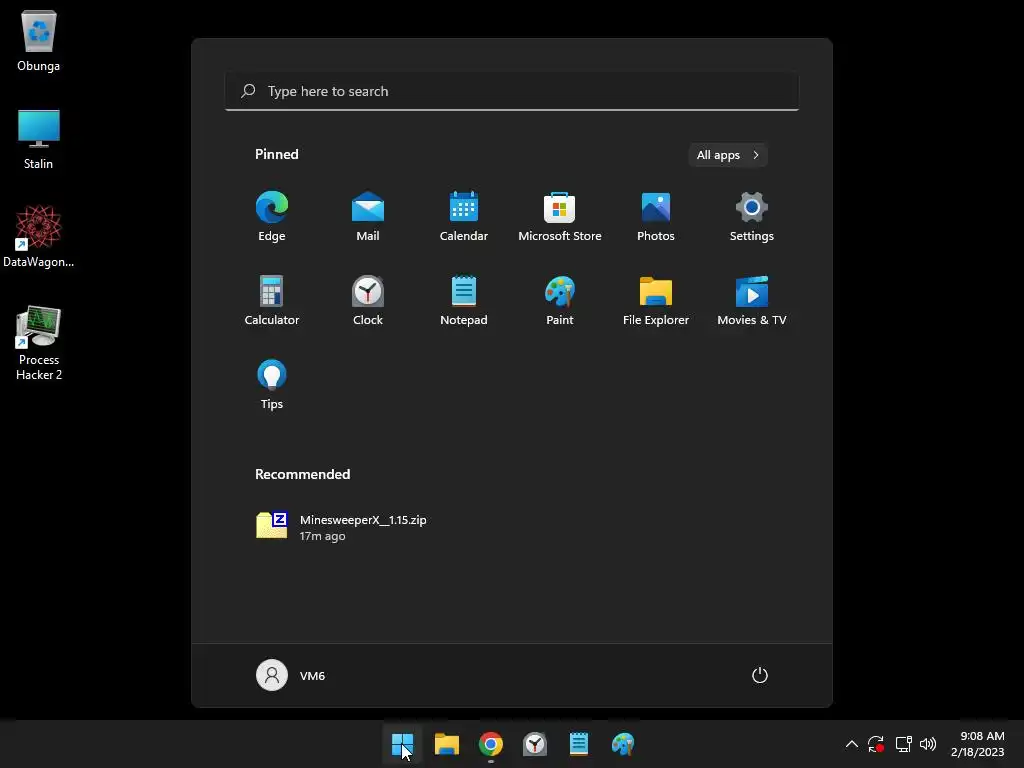Image resolution: width=1024 pixels, height=768 pixels.
Task: Open Notepad from the taskbar
Action: tap(579, 744)
